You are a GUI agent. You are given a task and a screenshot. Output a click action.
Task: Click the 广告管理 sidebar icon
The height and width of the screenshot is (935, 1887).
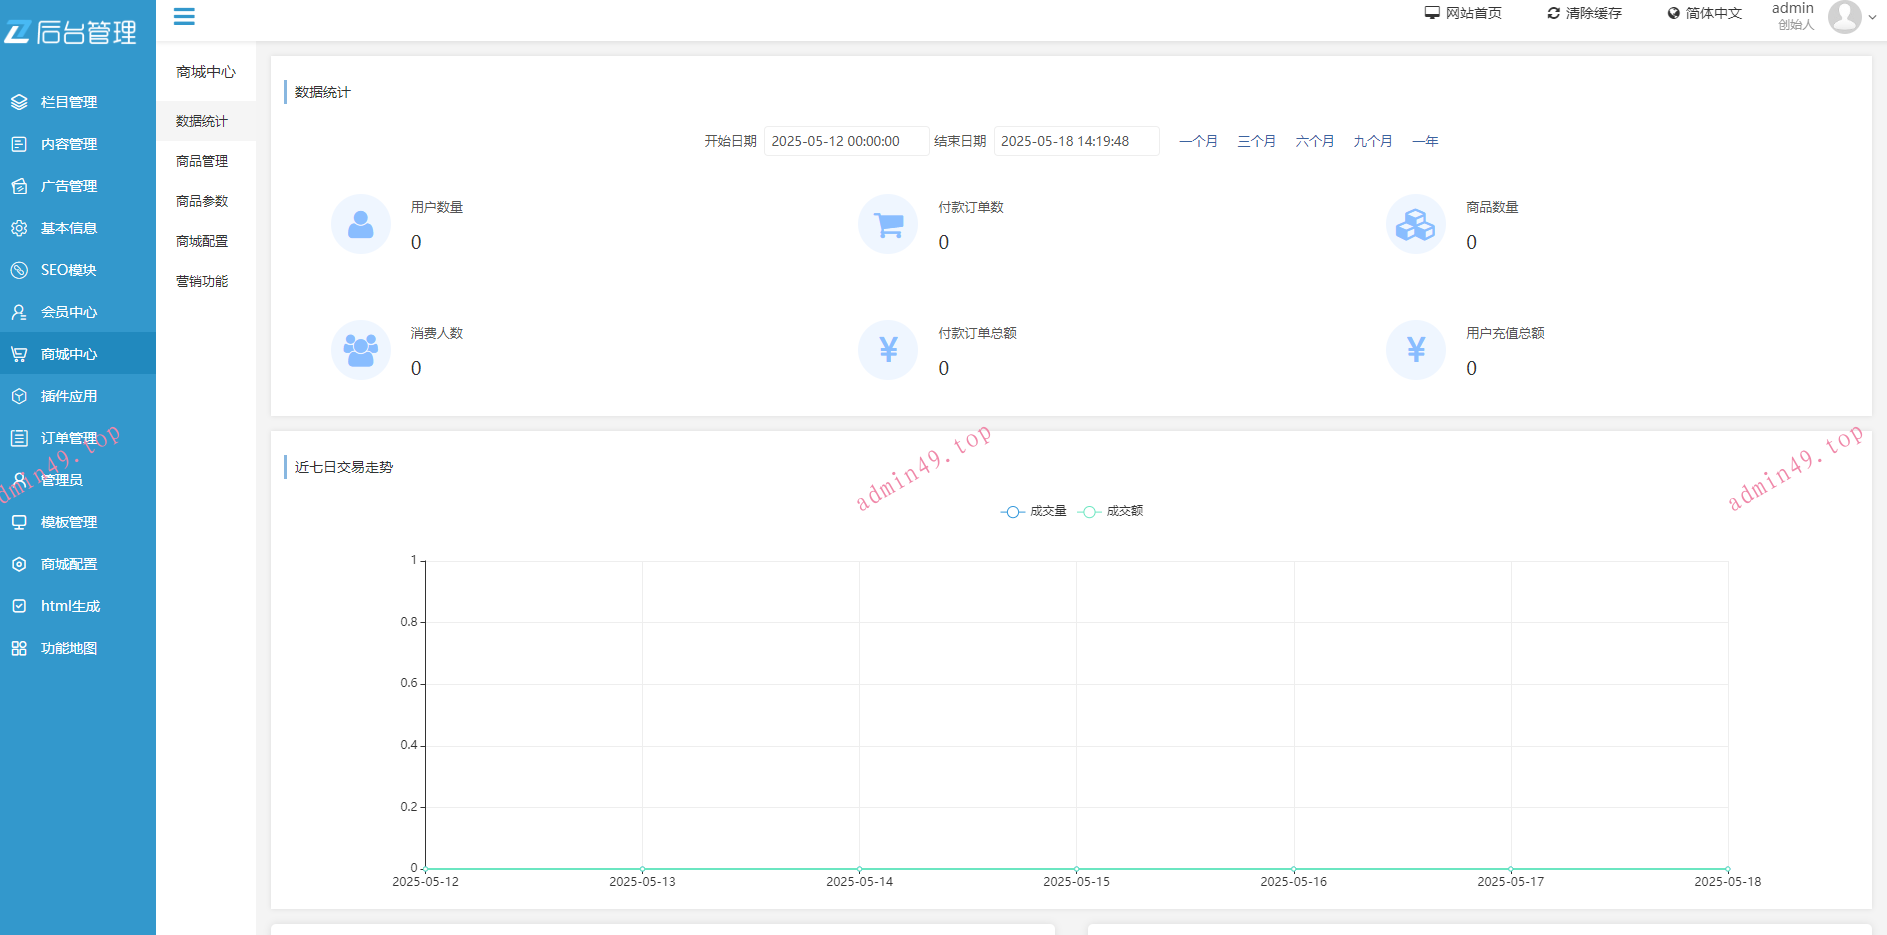click(19, 186)
